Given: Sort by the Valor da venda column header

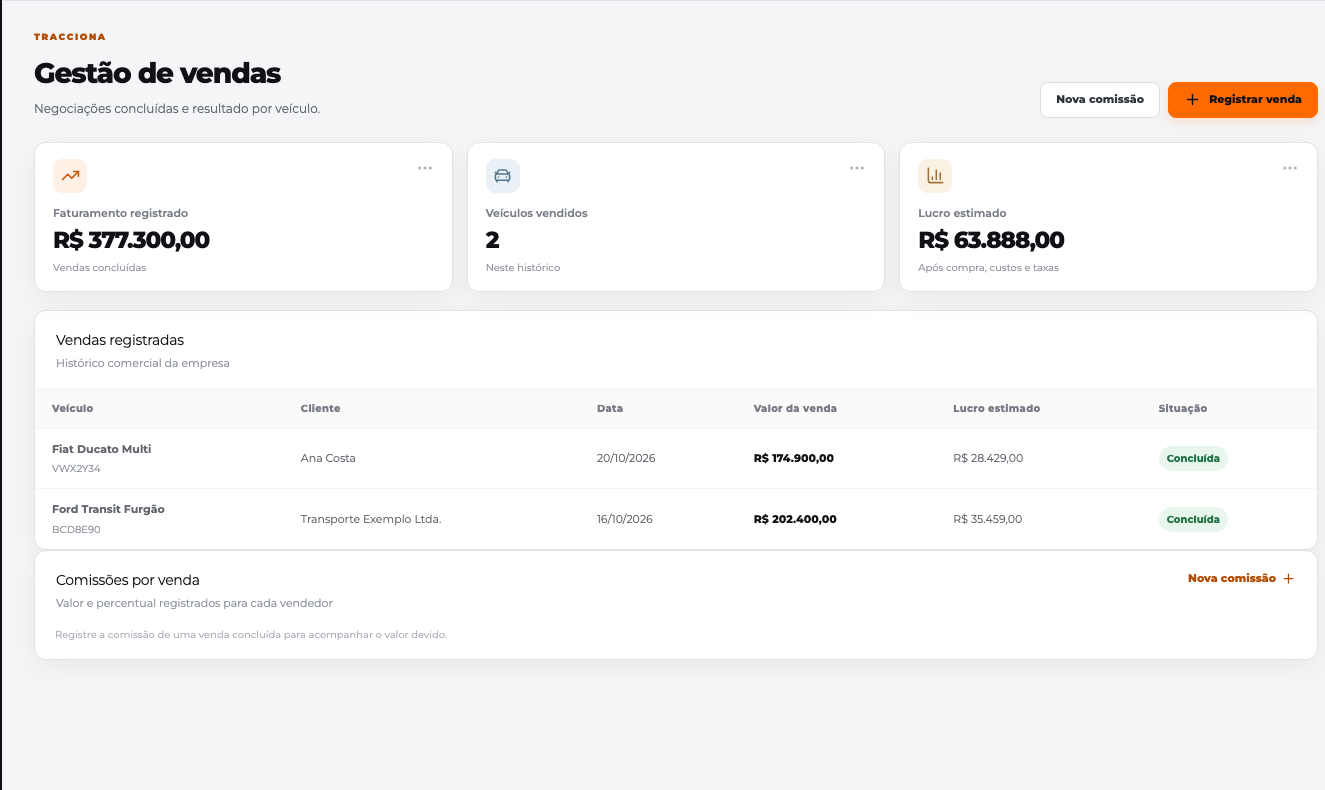Looking at the screenshot, I should coord(795,408).
